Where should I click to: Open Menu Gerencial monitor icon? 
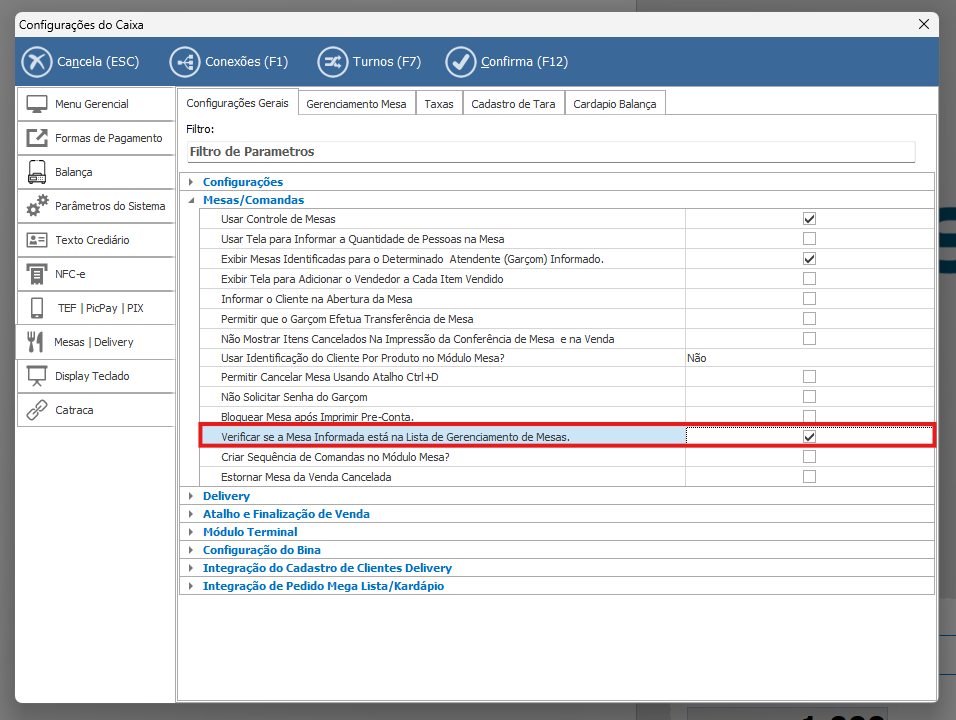(x=37, y=104)
